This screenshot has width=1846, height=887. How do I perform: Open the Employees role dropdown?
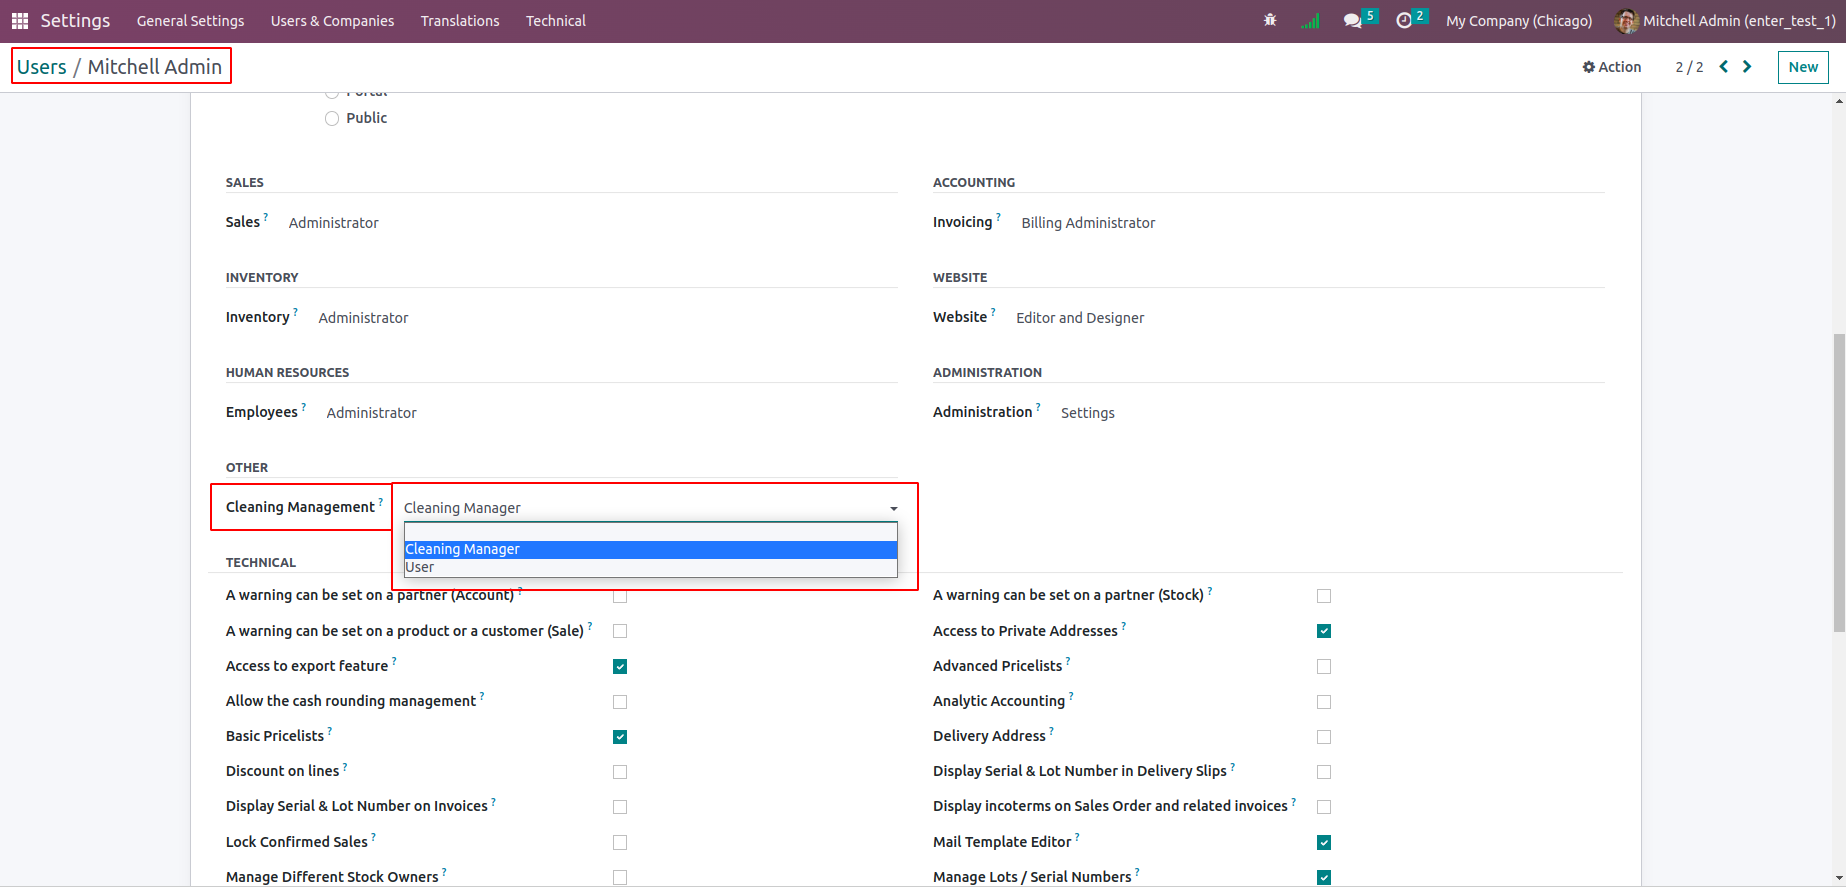point(371,413)
